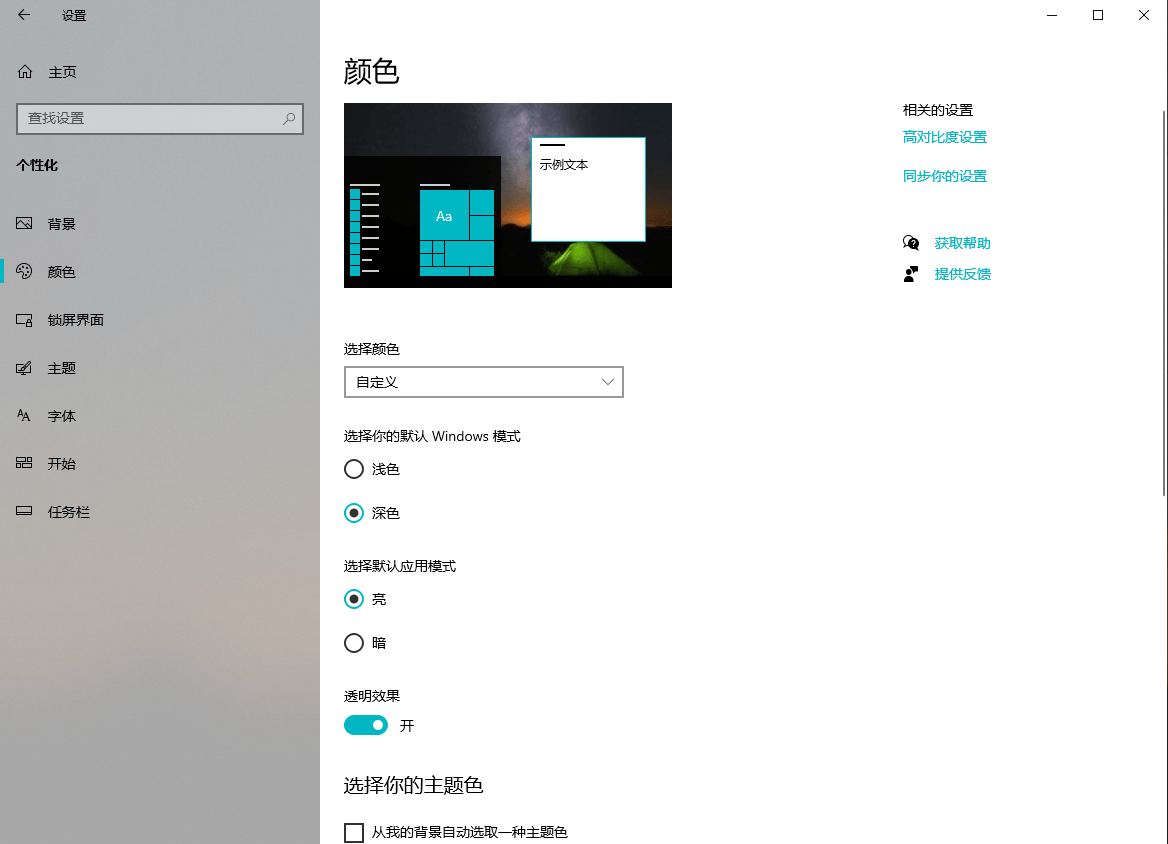This screenshot has width=1168, height=844.
Task: Select the 背景 picture icon in sidebar
Action: tap(23, 223)
